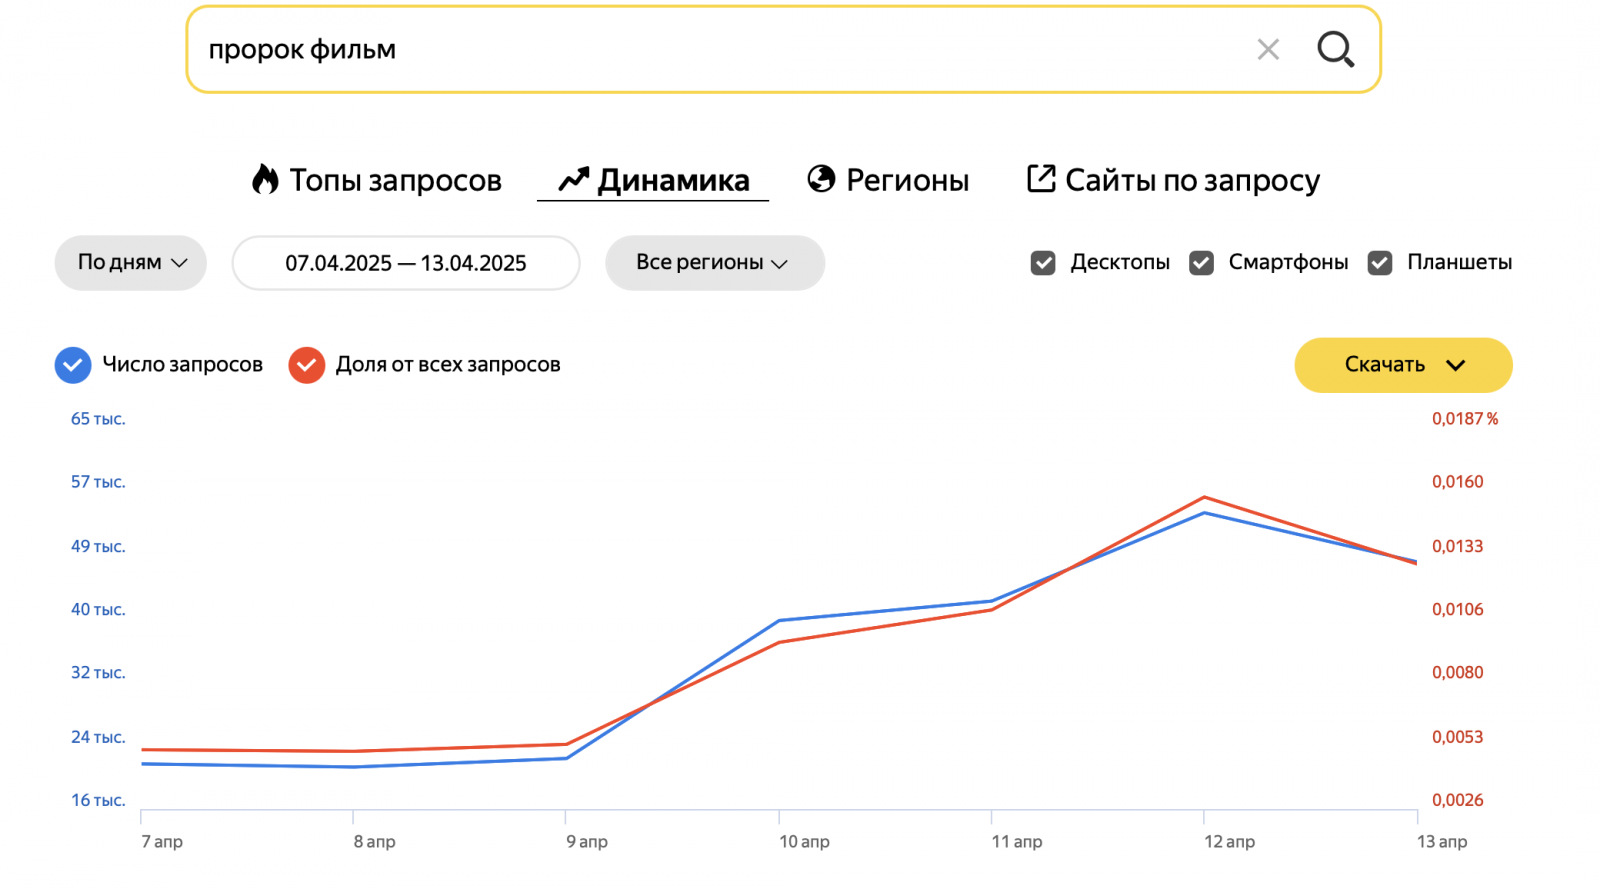
Task: Click the chevron on Скачать button
Action: pos(1456,365)
